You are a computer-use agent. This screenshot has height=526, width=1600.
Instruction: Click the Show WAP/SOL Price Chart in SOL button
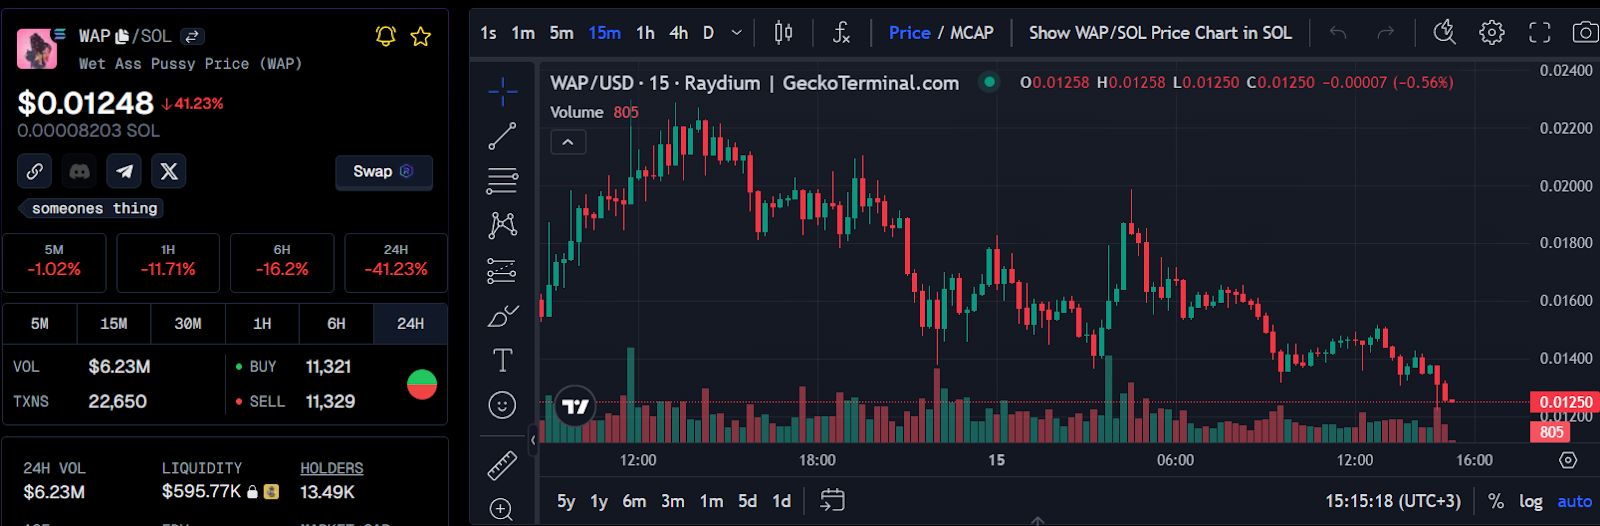pyautogui.click(x=1160, y=33)
